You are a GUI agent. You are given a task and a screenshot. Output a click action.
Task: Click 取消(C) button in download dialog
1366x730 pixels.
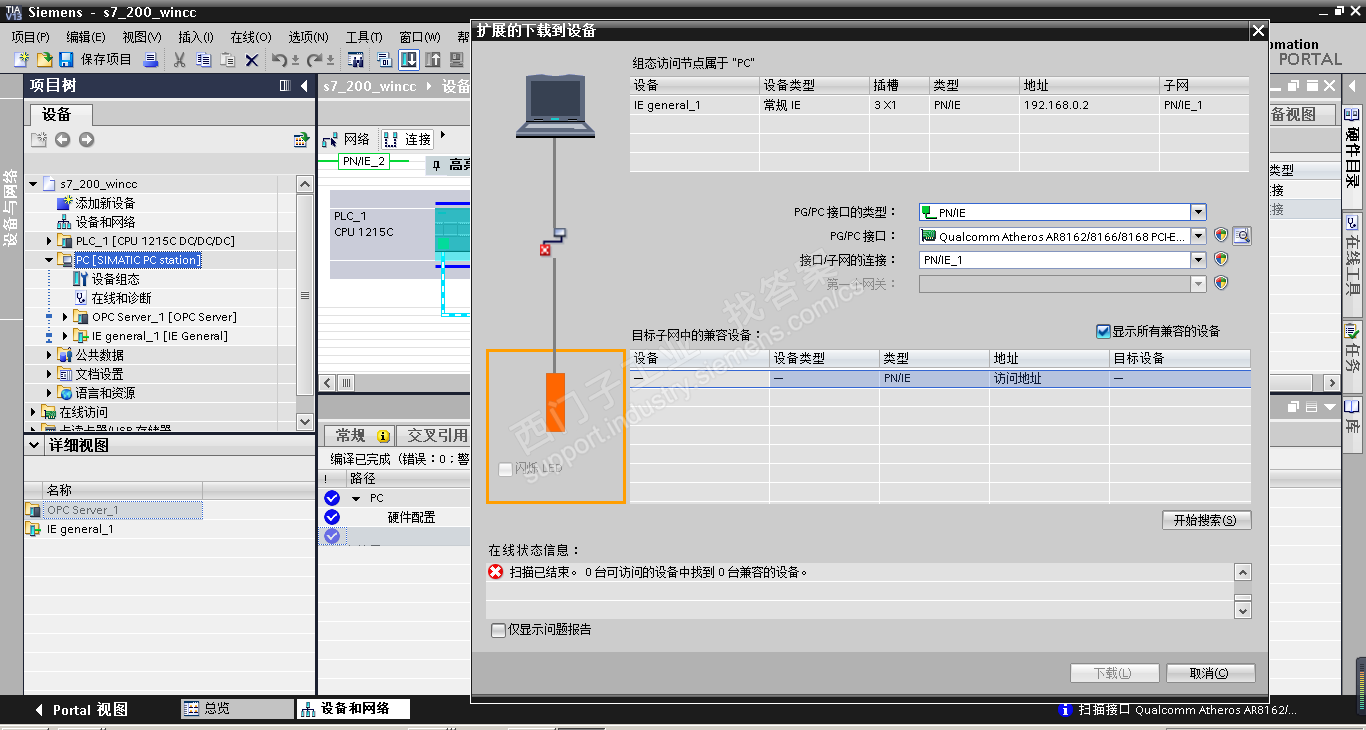1209,673
